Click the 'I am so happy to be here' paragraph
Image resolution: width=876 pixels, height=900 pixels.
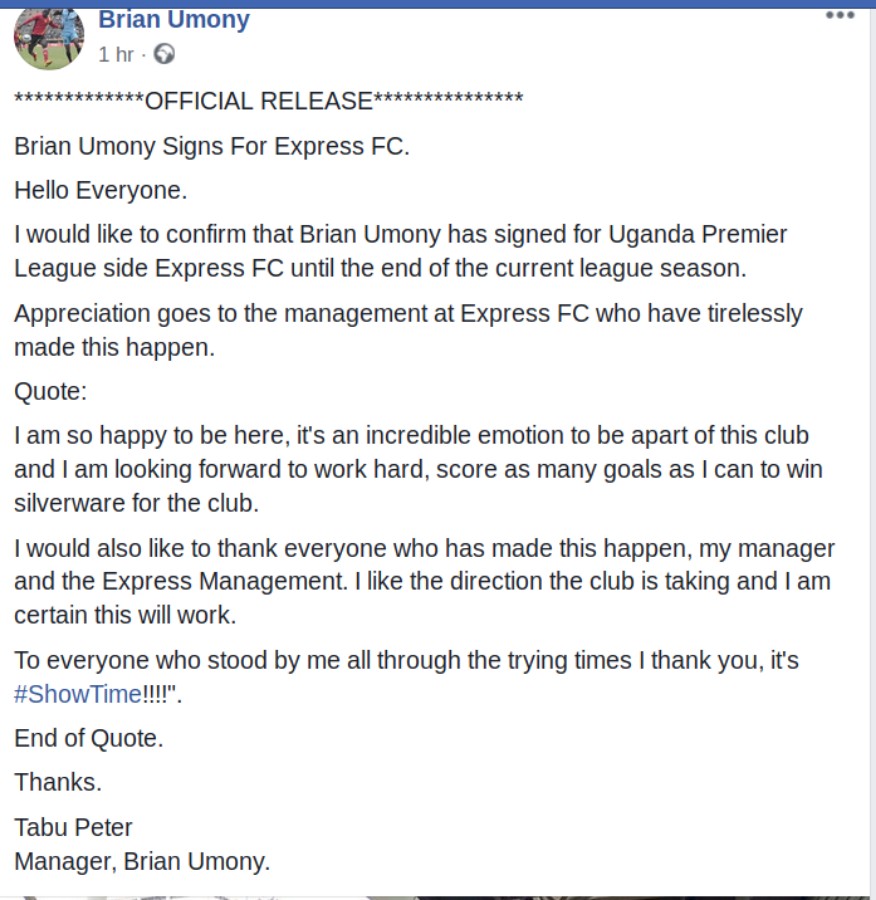(x=418, y=469)
